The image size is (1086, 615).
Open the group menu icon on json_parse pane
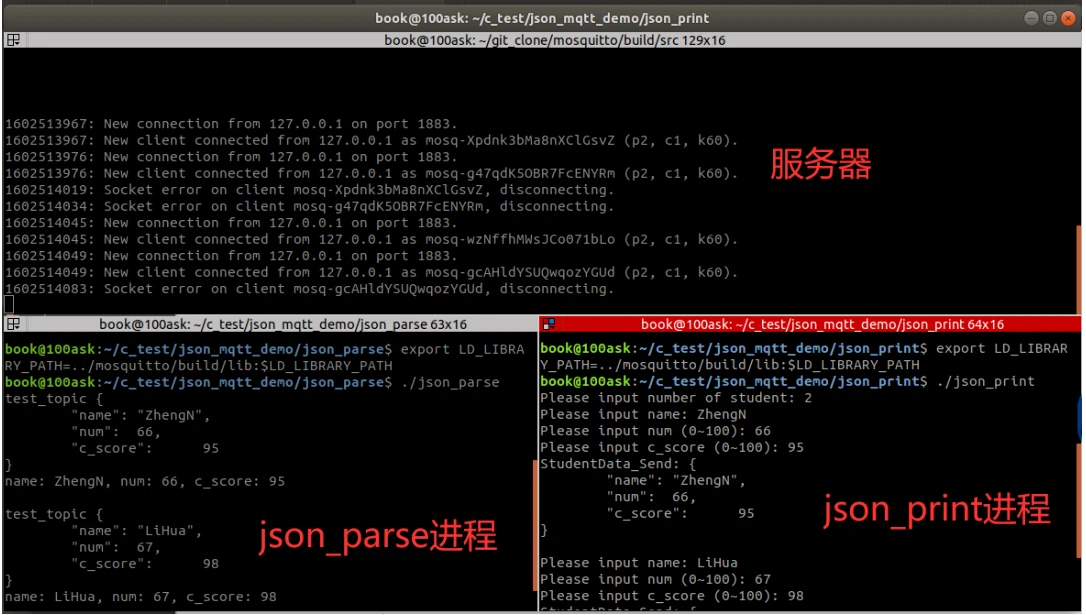click(13, 324)
